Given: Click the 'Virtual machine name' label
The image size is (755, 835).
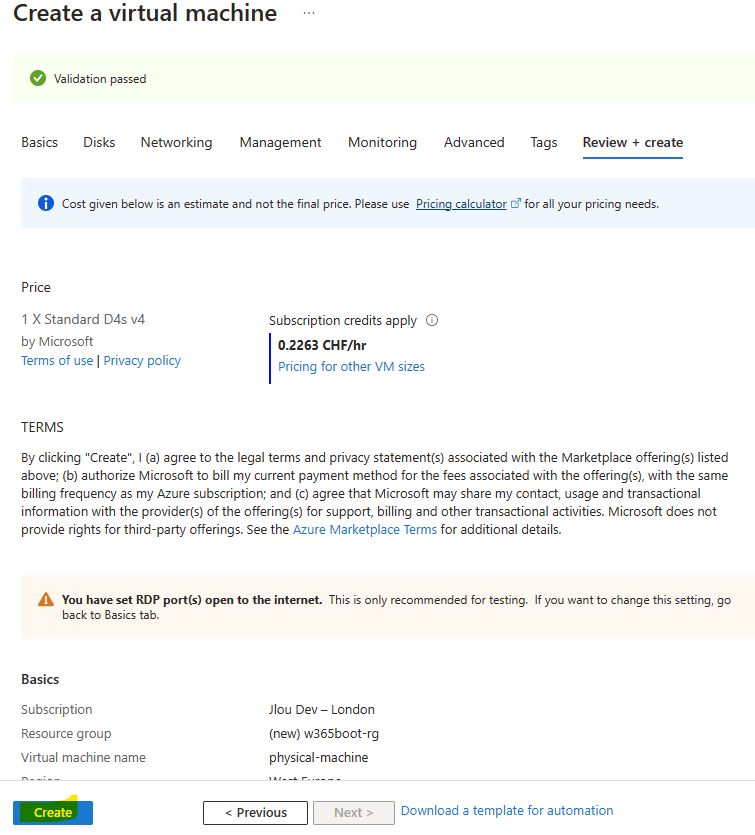Looking at the screenshot, I should (x=84, y=757).
